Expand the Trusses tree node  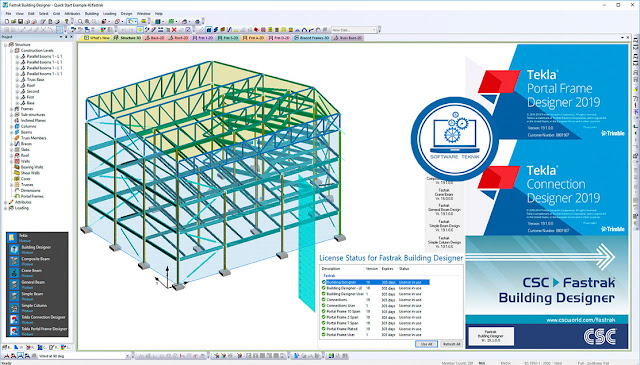click(11, 185)
